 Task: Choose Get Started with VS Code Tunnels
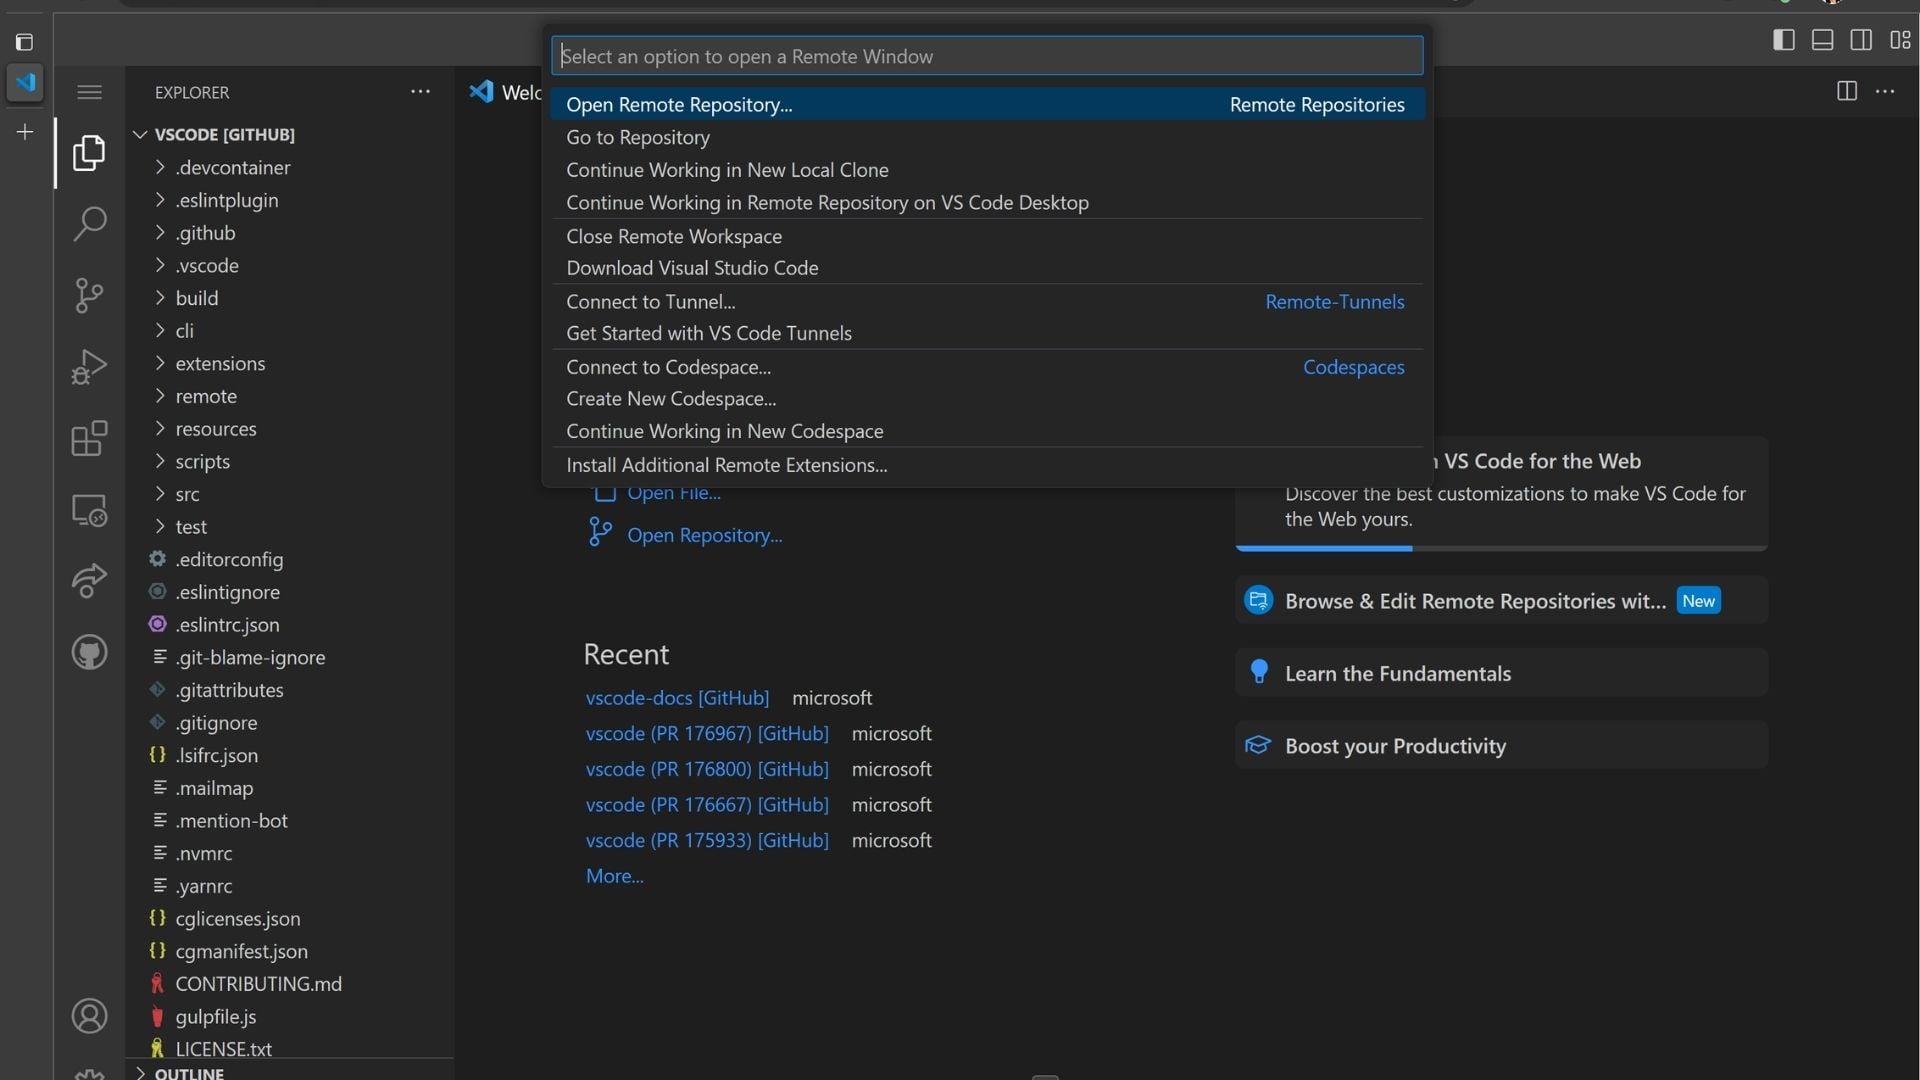coord(986,333)
